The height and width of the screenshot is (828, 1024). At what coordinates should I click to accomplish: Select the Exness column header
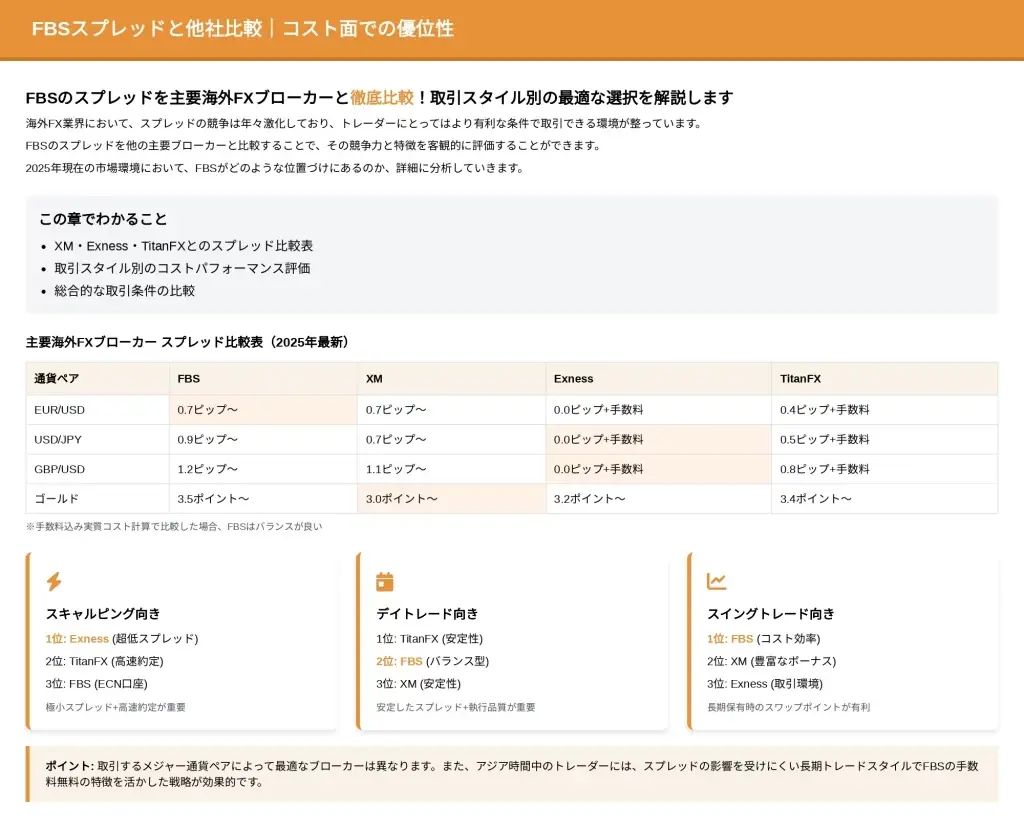[573, 379]
